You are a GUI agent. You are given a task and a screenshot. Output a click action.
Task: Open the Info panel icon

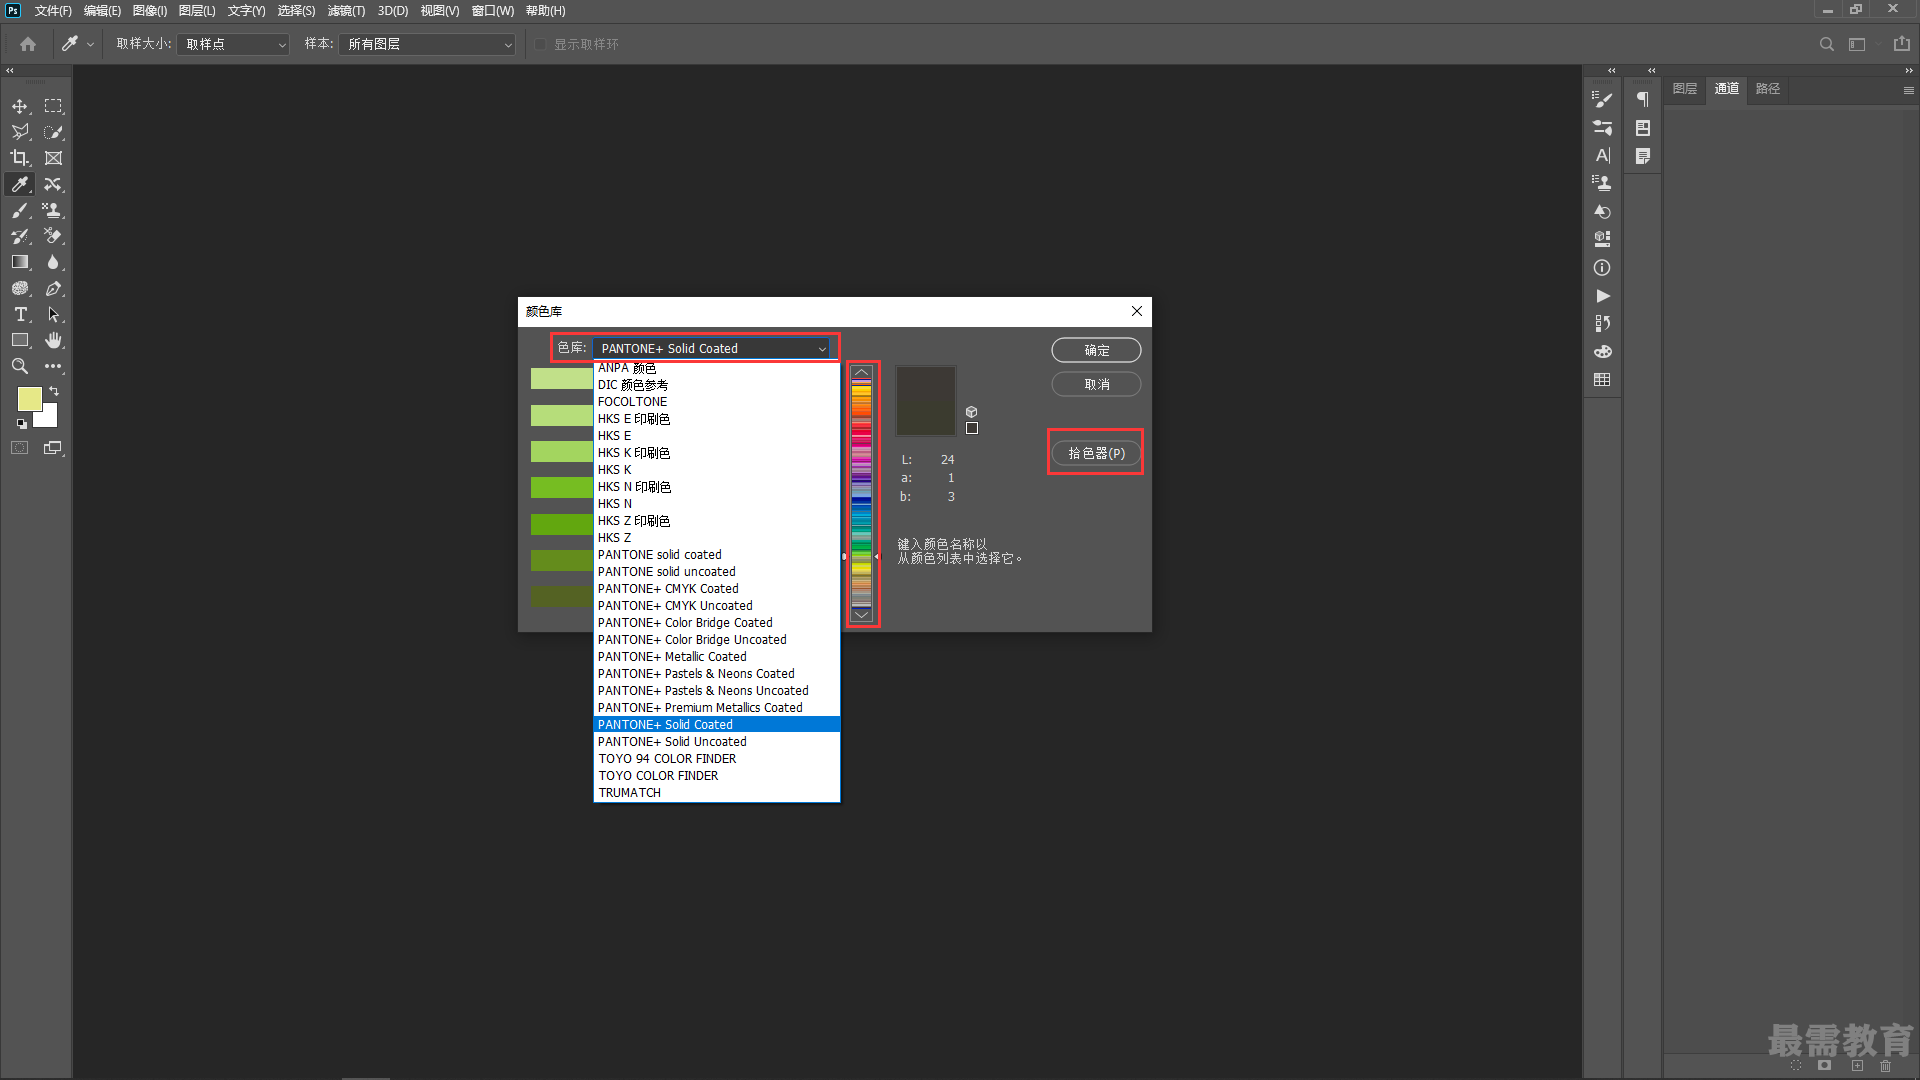point(1602,268)
